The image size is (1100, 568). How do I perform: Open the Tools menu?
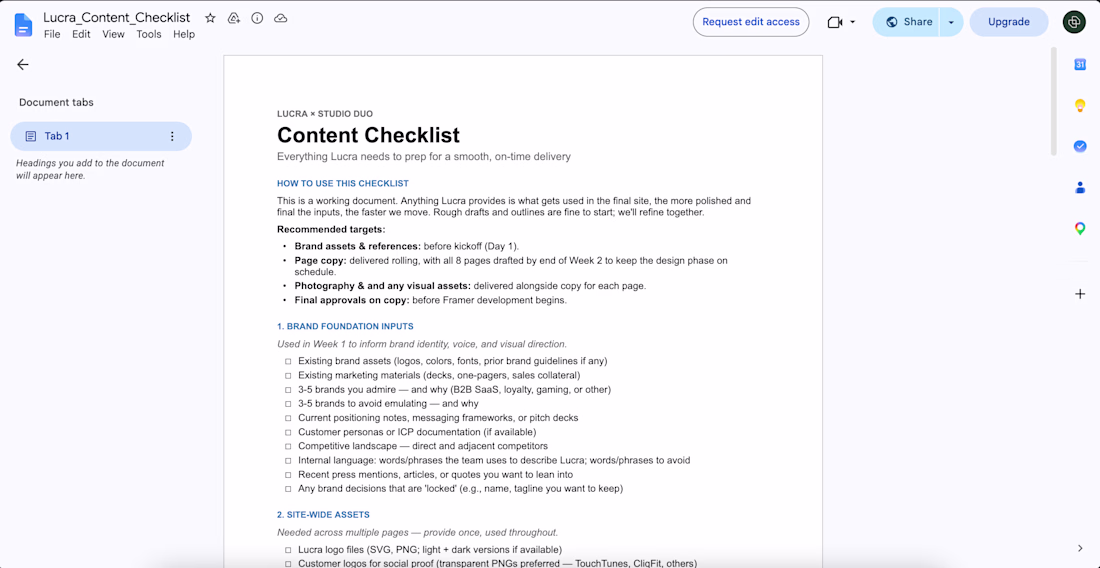(x=149, y=34)
